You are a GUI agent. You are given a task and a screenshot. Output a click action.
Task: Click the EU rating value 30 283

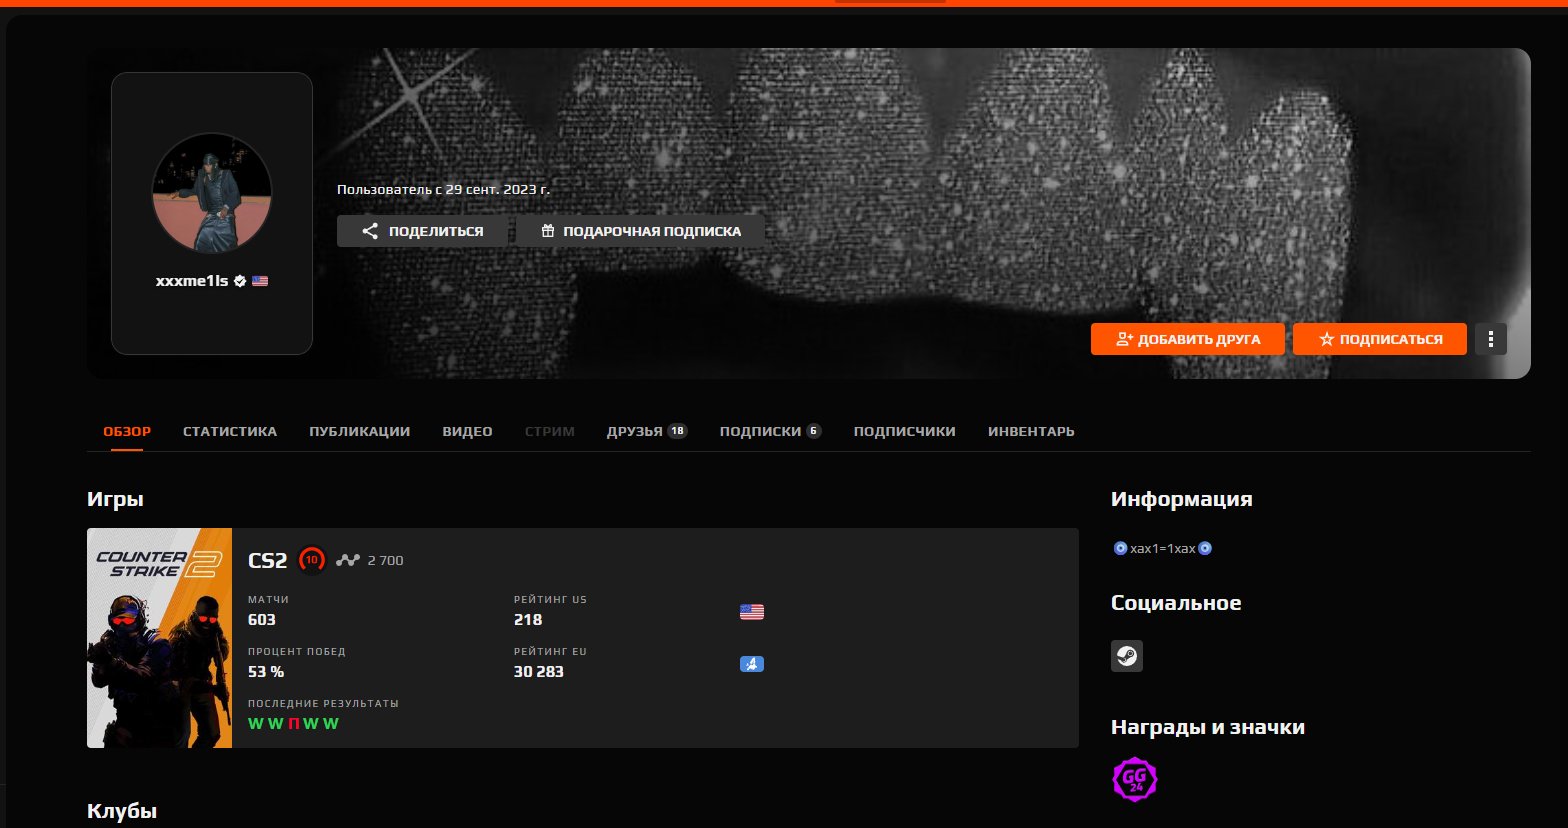(539, 672)
